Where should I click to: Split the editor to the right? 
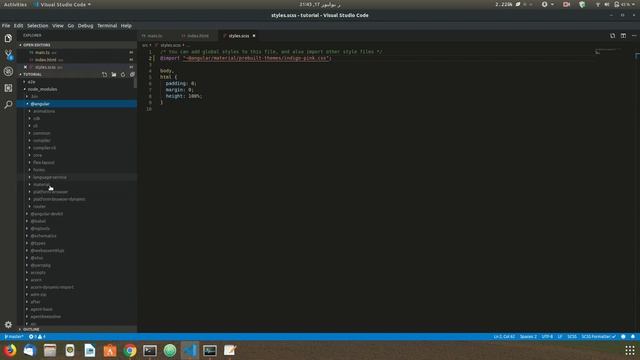[623, 36]
